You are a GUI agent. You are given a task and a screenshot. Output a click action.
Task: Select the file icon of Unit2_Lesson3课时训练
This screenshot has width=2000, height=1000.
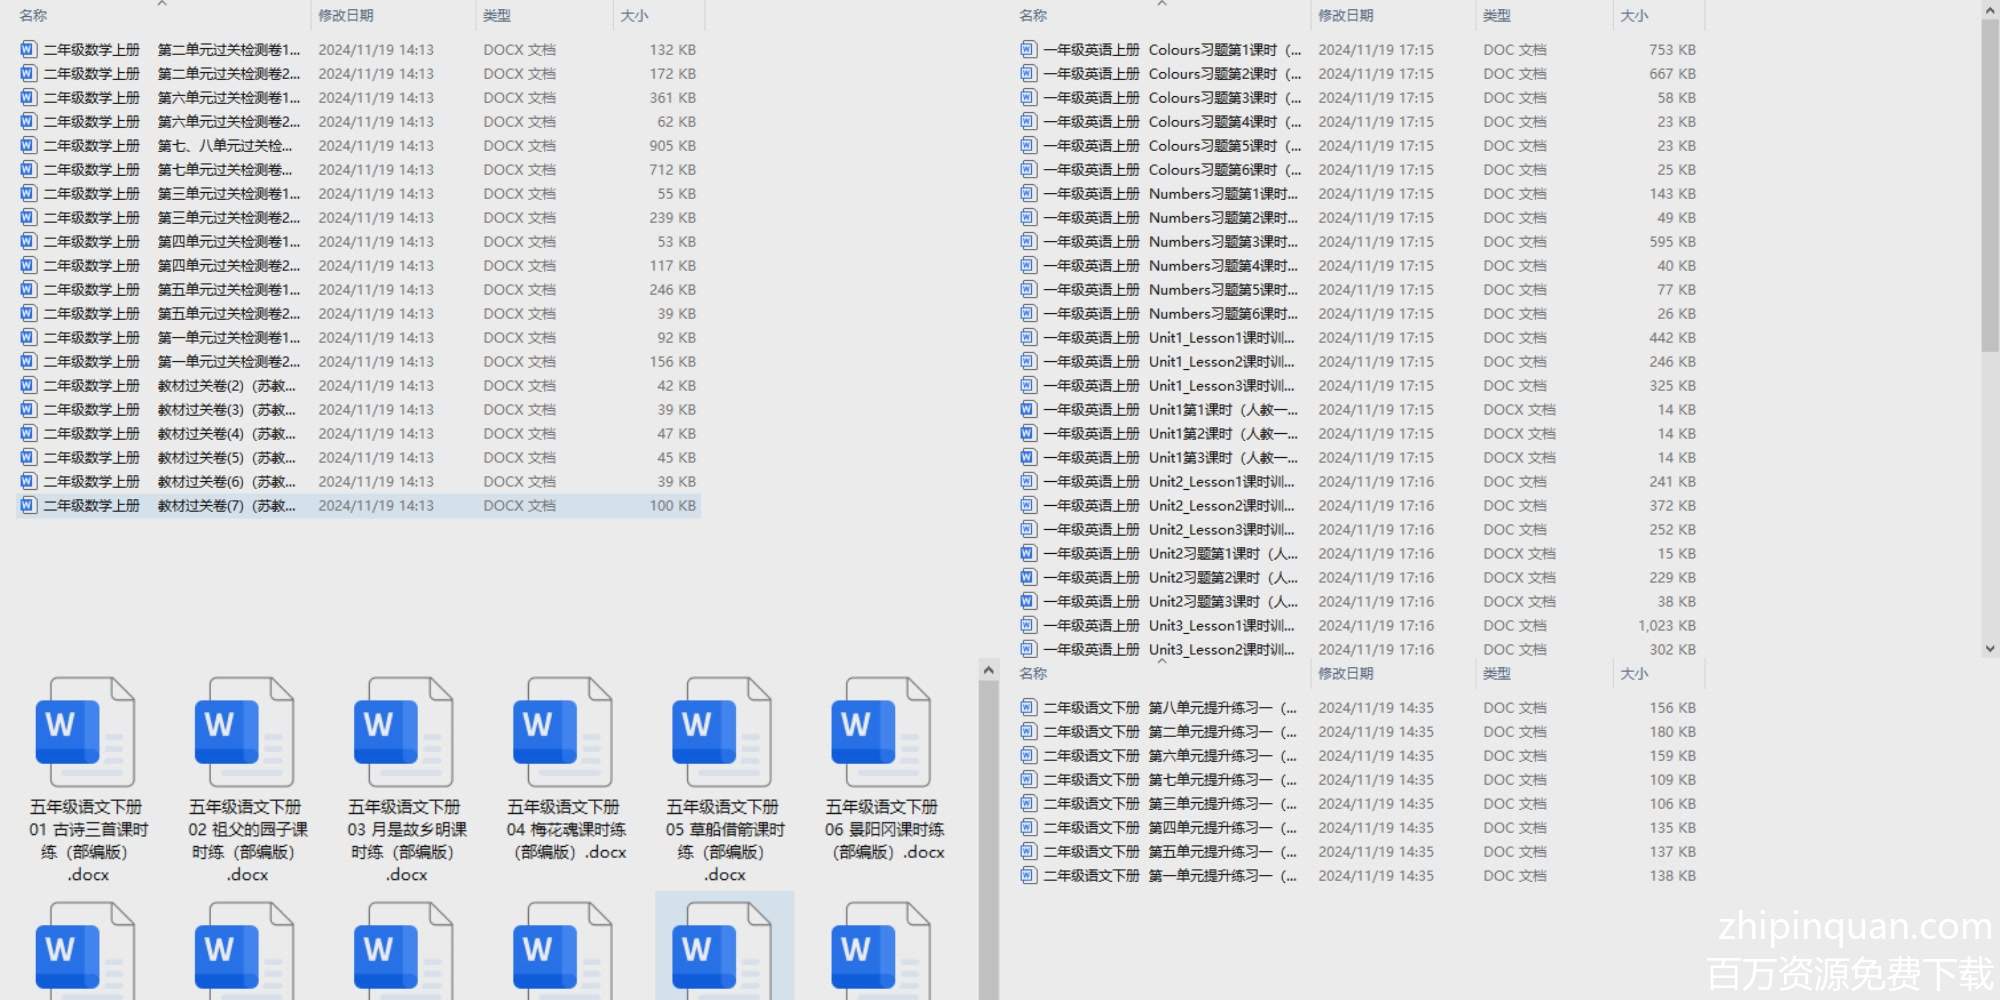(1028, 529)
